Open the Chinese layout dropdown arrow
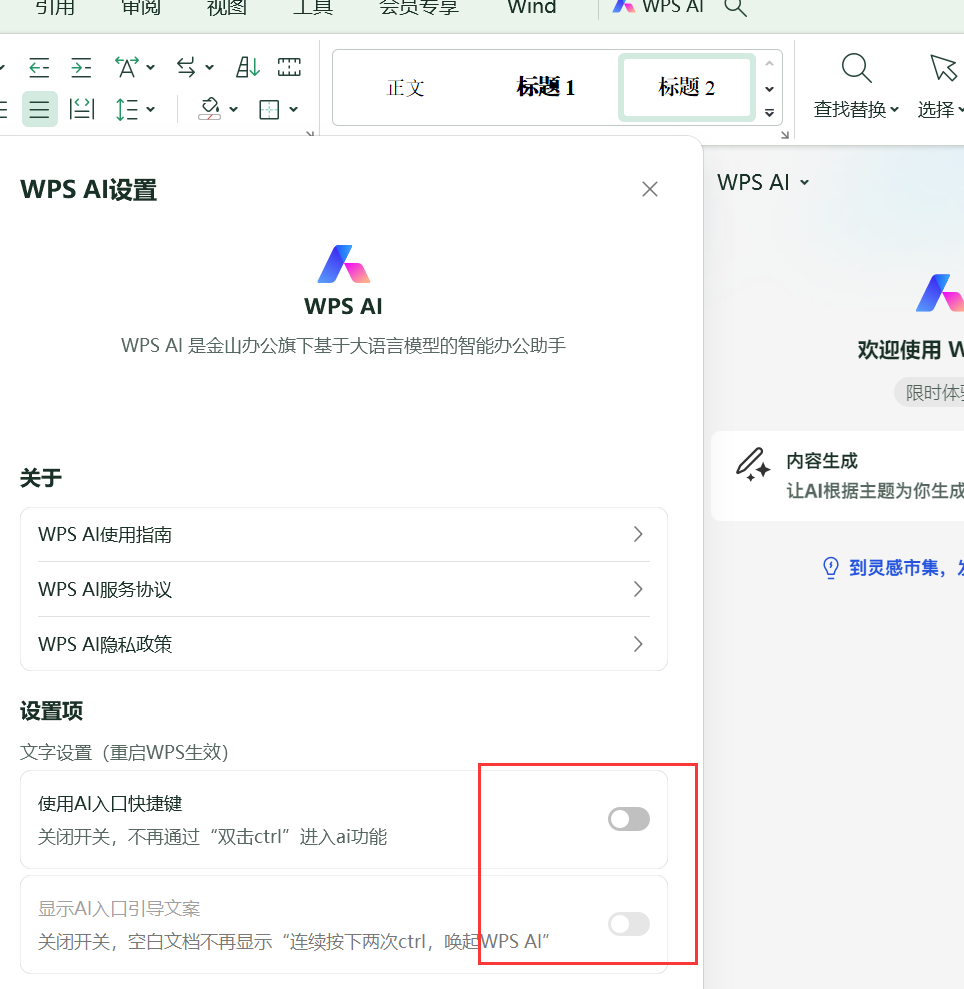The height and width of the screenshot is (989, 964). pyautogui.click(x=151, y=67)
